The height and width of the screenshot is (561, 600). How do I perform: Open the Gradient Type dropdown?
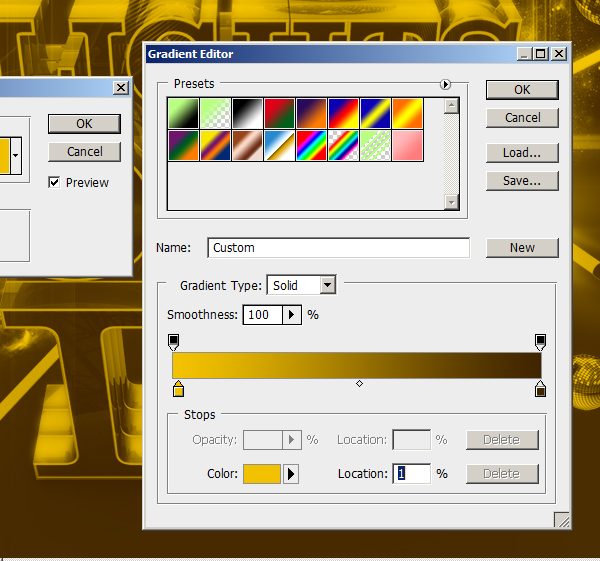[328, 285]
